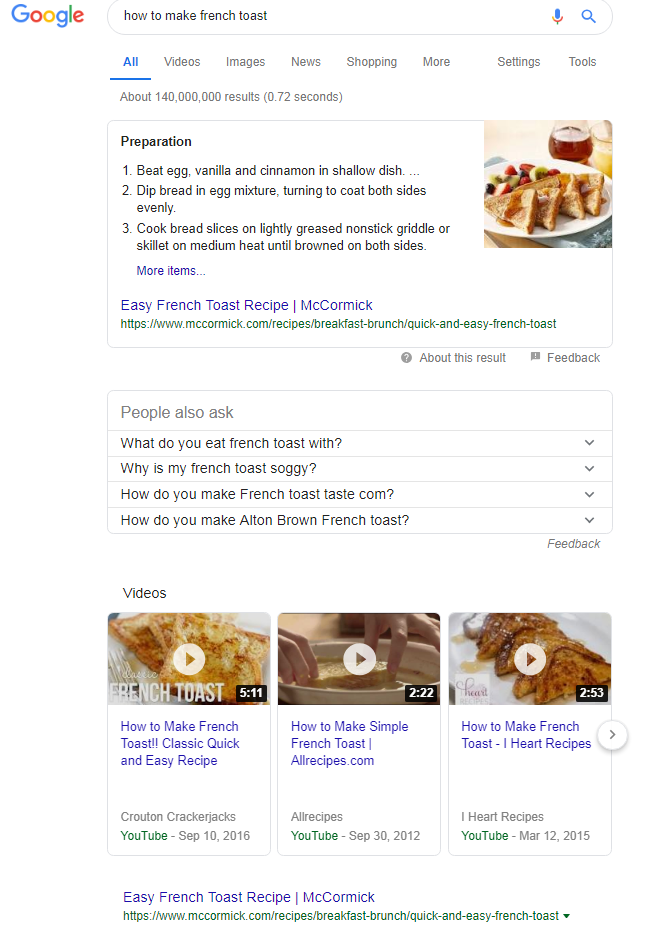Expand "What do you eat french toast with?"
The width and height of the screenshot is (651, 925).
[x=589, y=443]
